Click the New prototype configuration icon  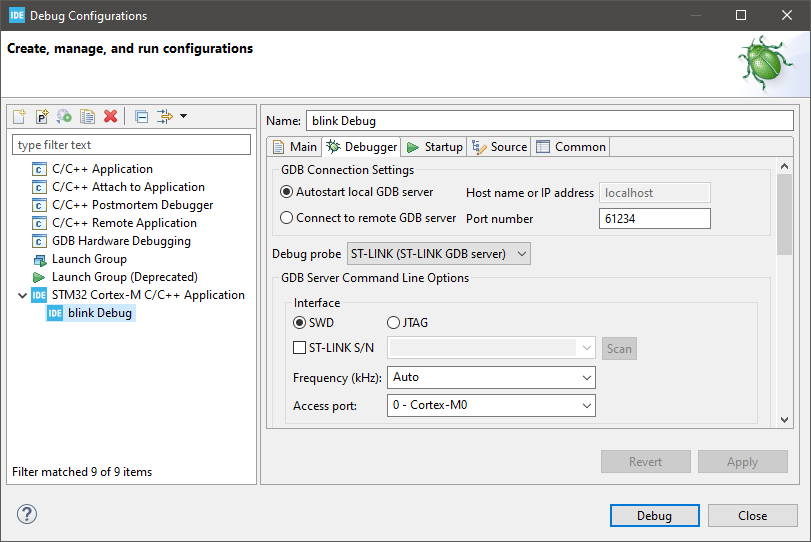(x=42, y=116)
